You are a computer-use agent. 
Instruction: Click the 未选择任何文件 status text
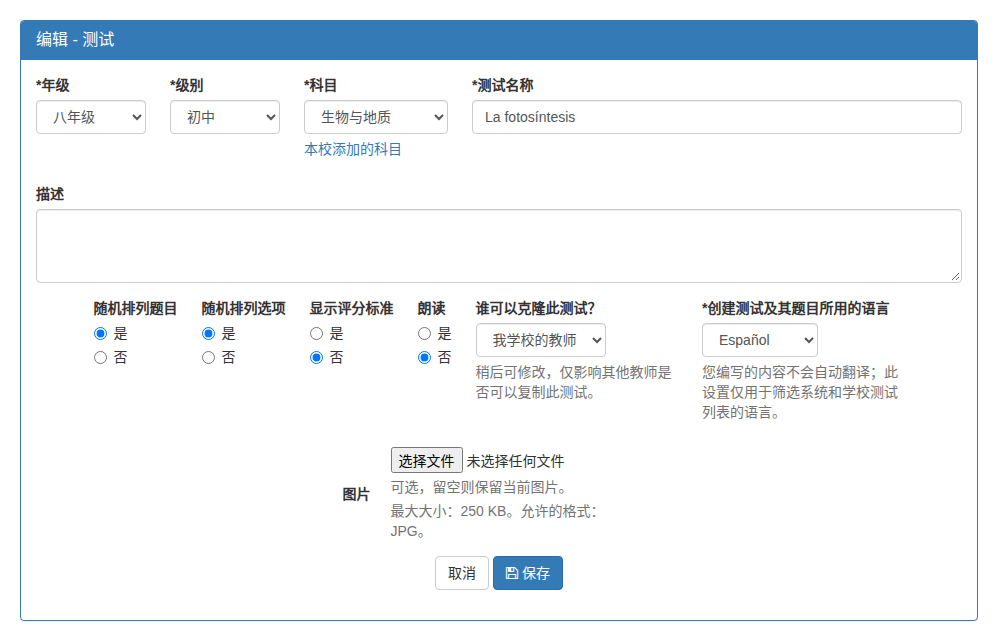point(516,461)
